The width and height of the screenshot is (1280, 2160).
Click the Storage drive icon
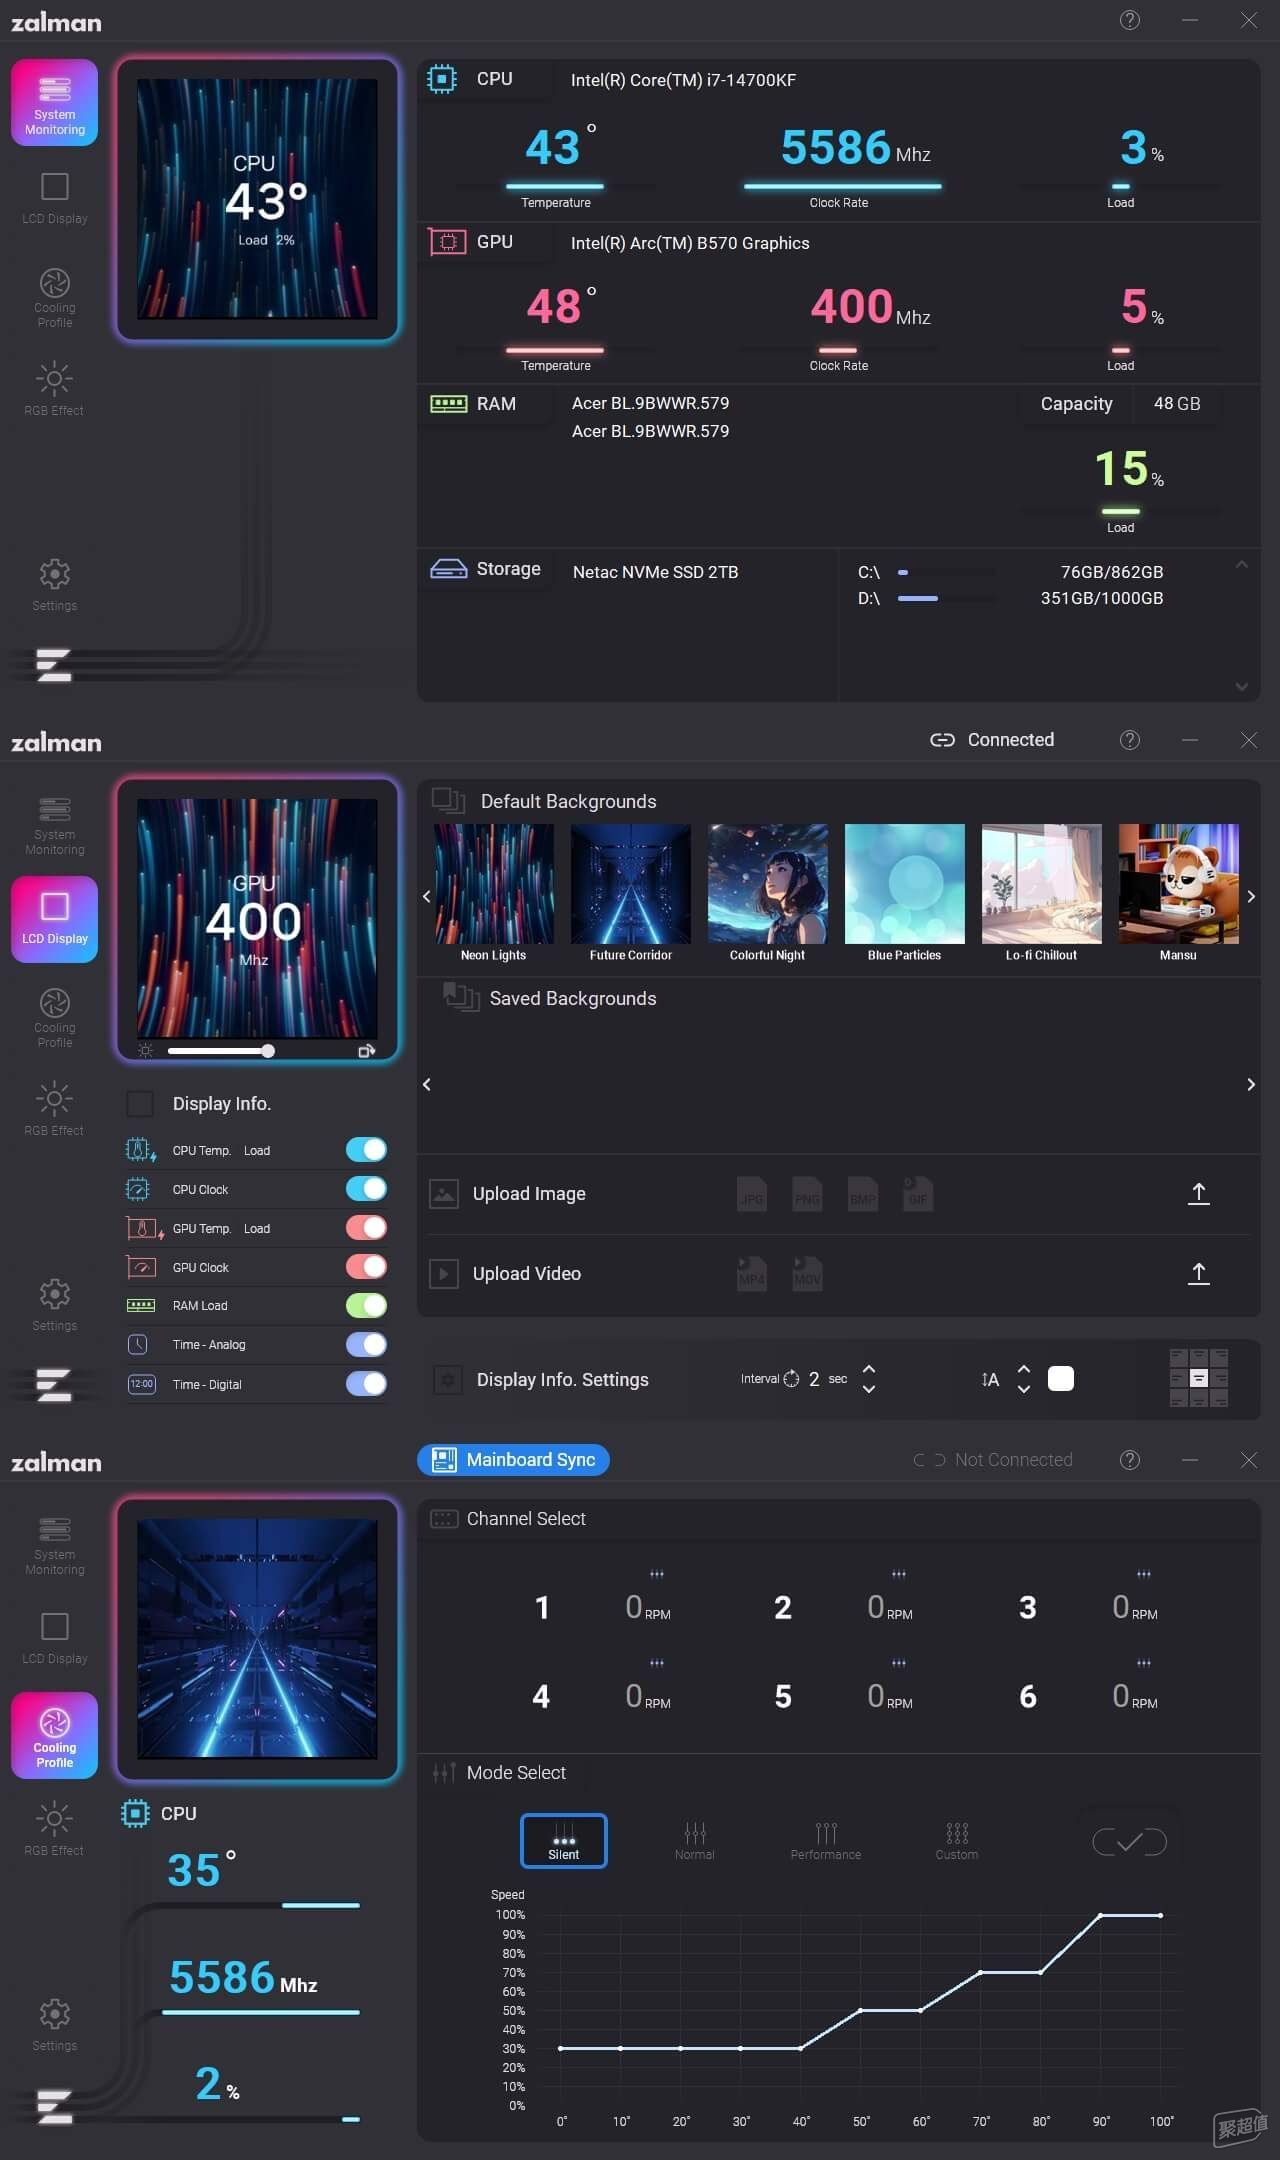click(x=448, y=569)
